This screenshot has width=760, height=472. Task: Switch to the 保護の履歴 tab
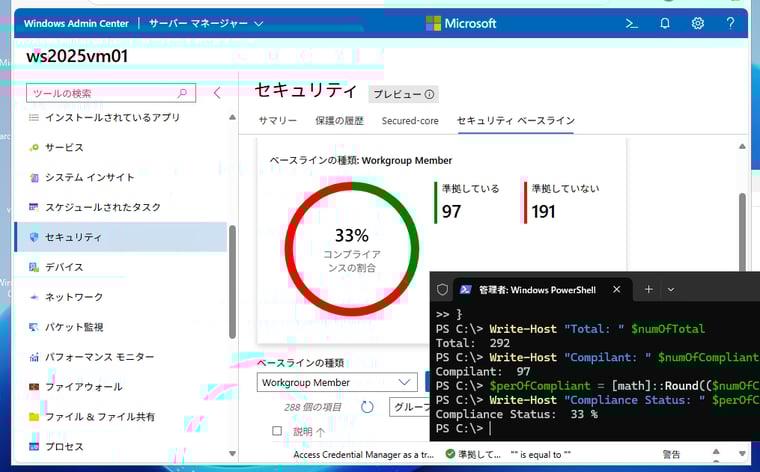[339, 121]
